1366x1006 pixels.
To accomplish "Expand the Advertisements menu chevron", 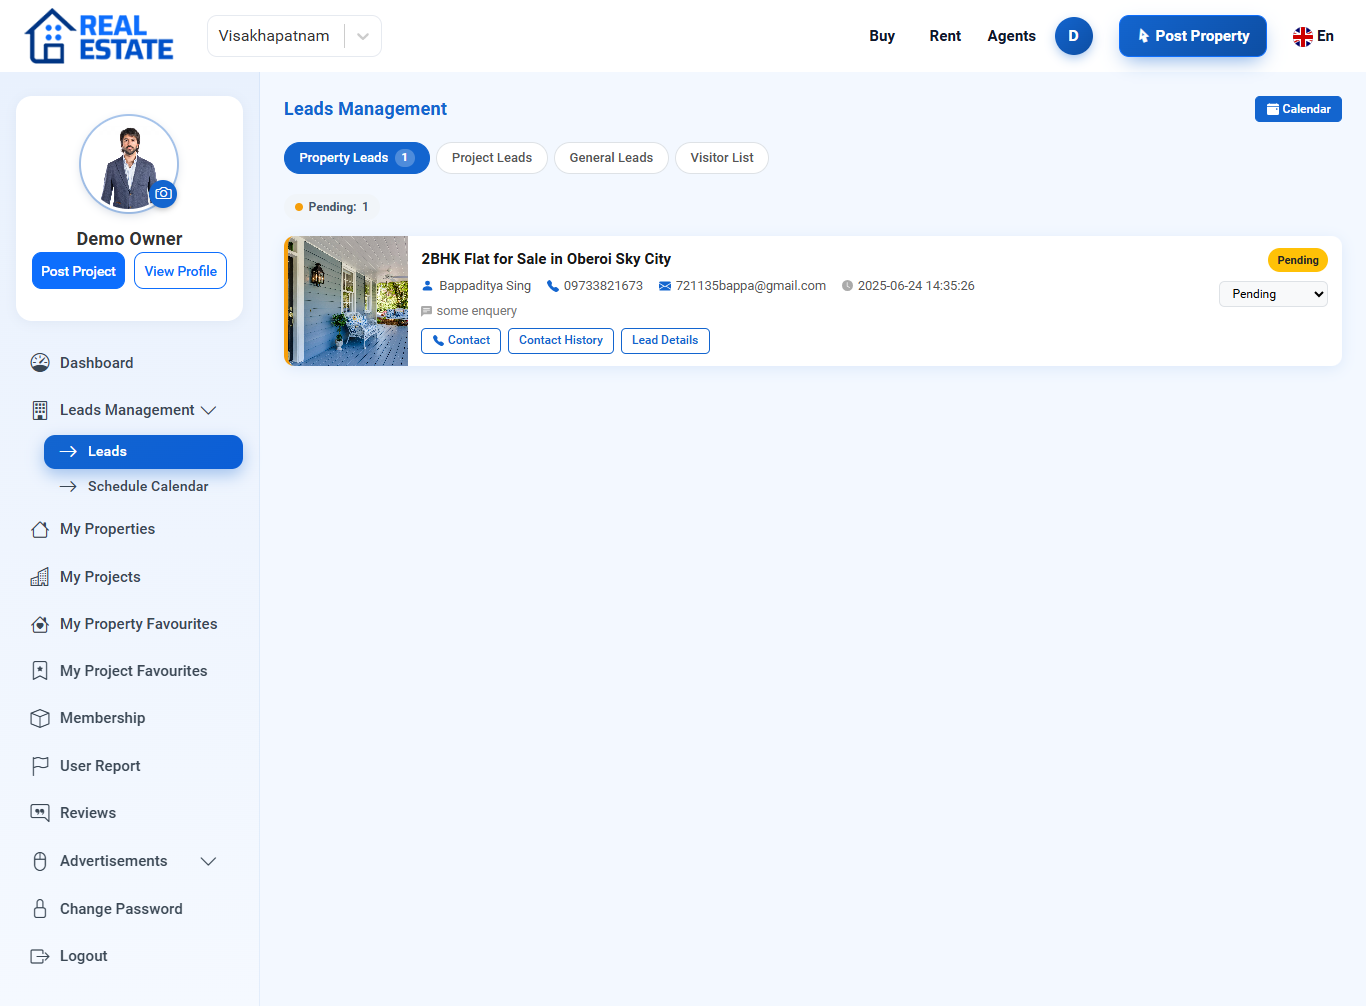I will (209, 861).
